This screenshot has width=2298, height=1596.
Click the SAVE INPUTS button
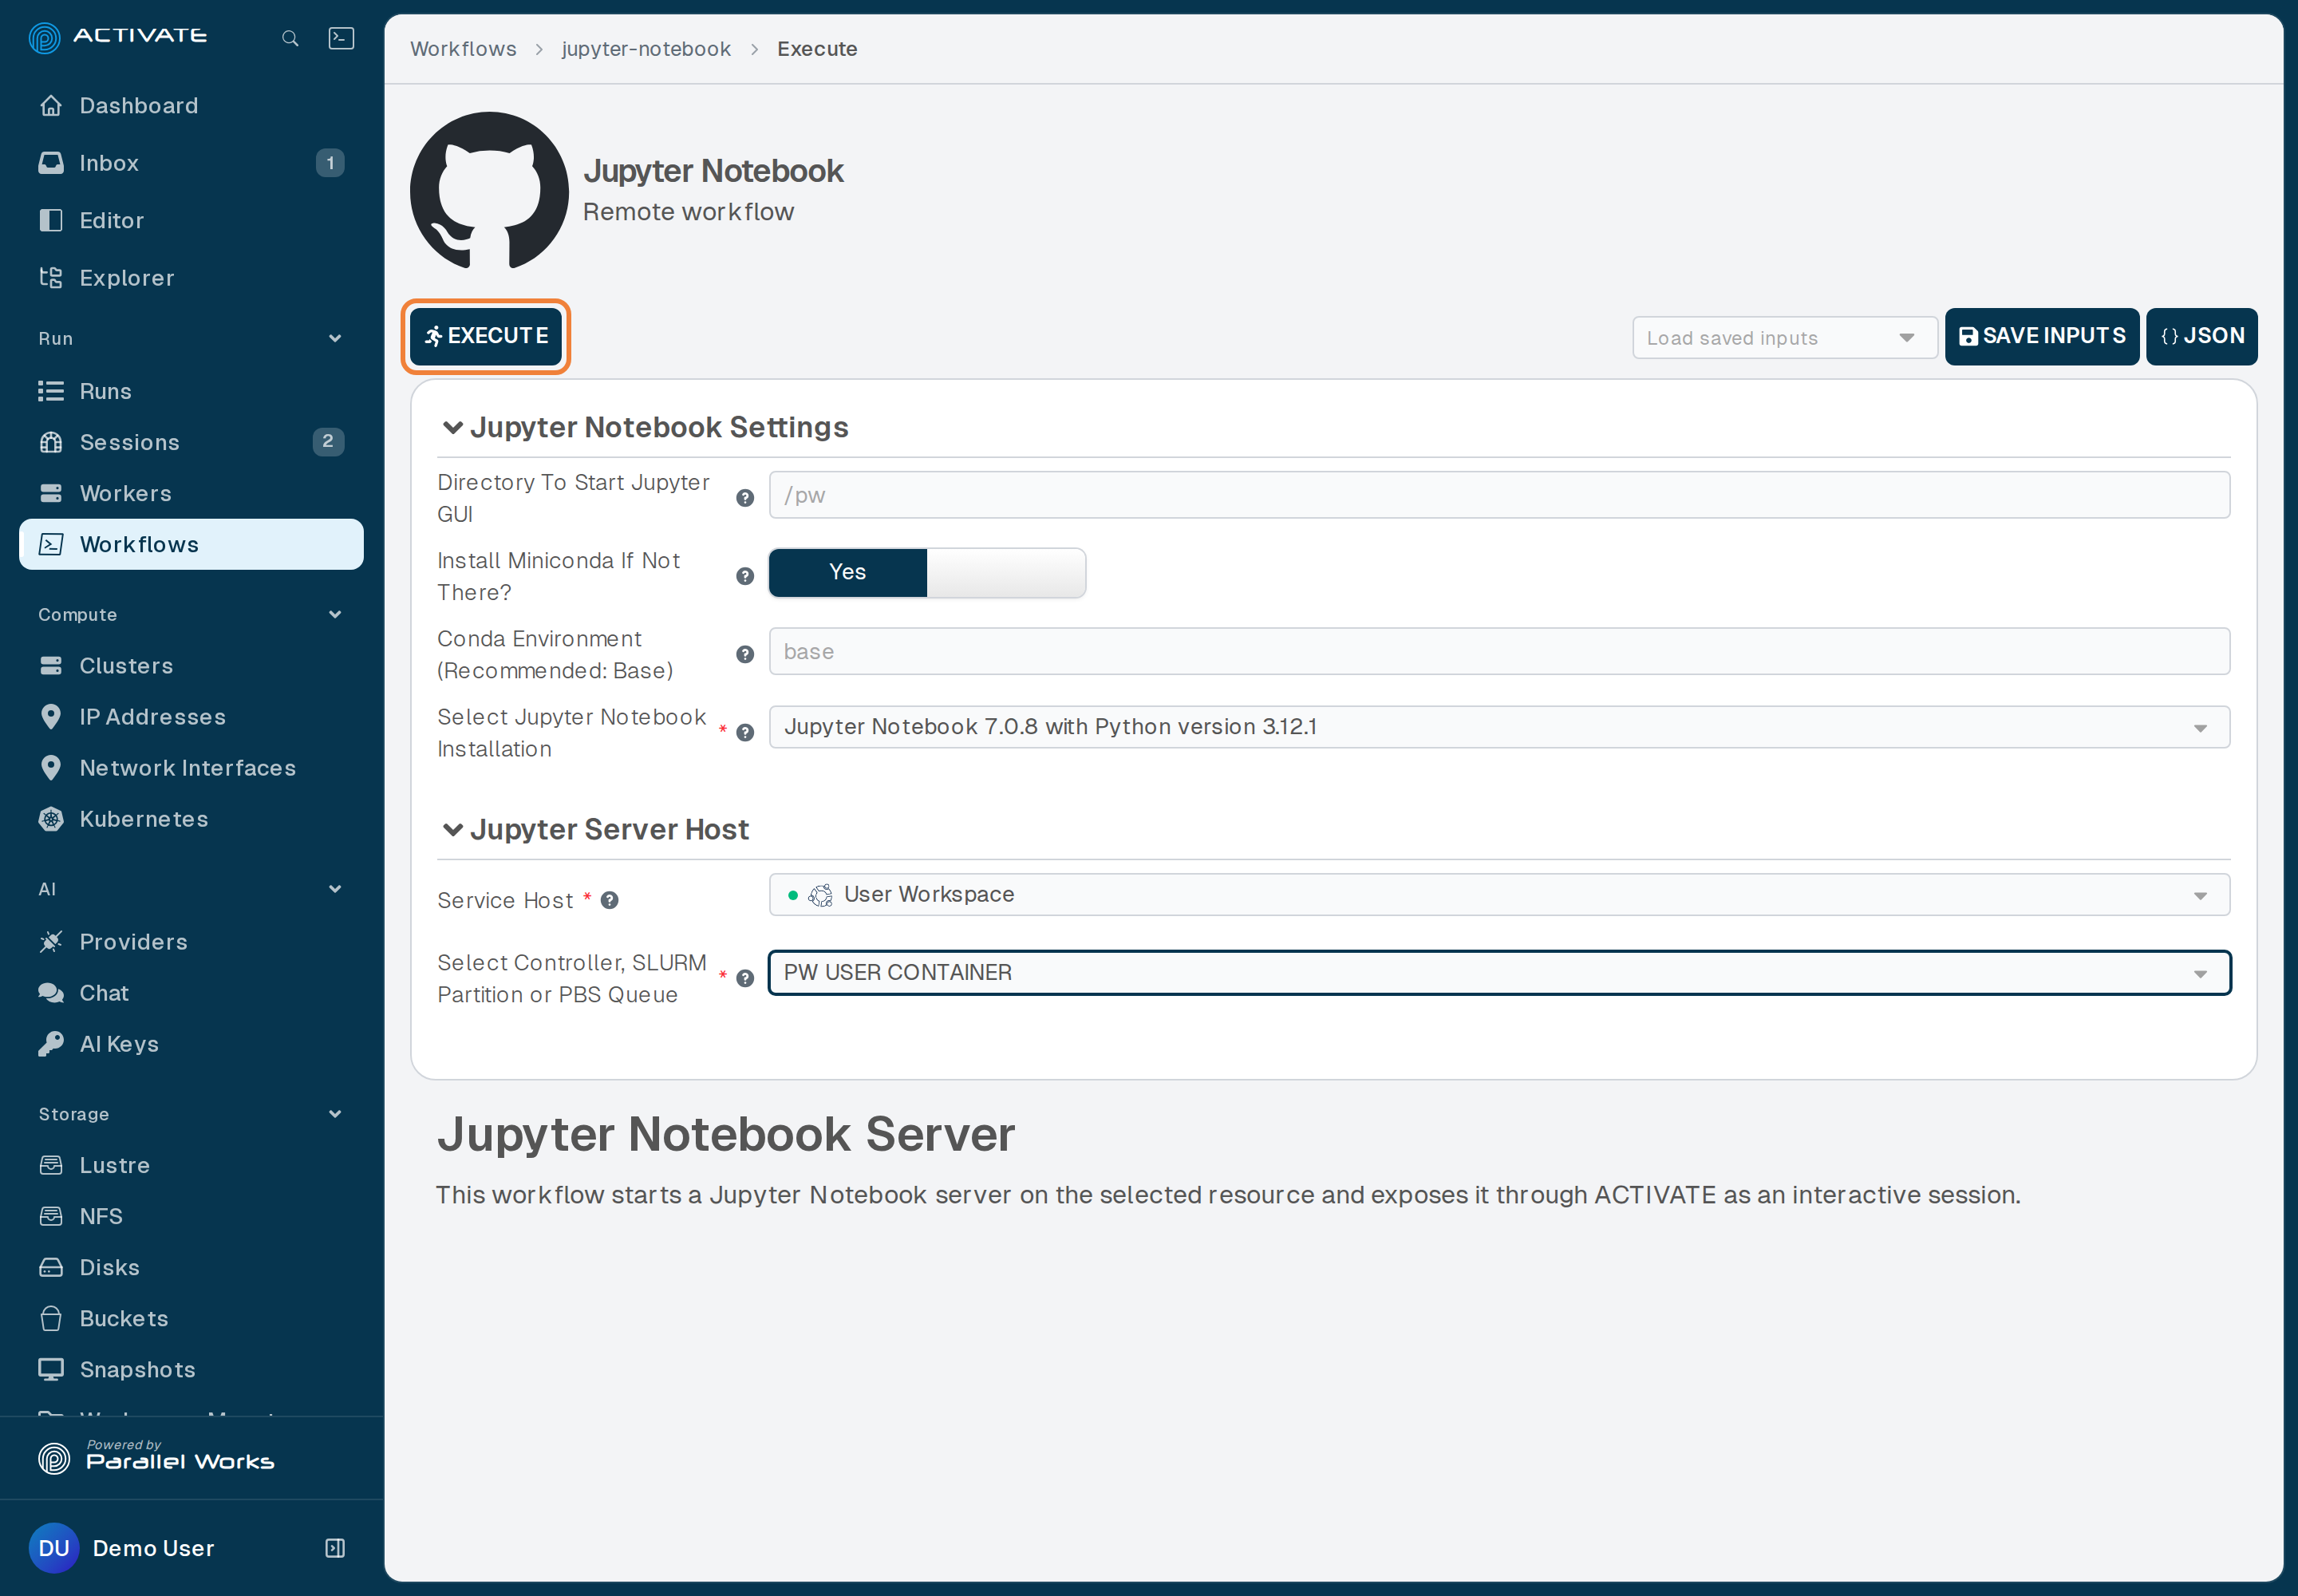click(x=2042, y=336)
